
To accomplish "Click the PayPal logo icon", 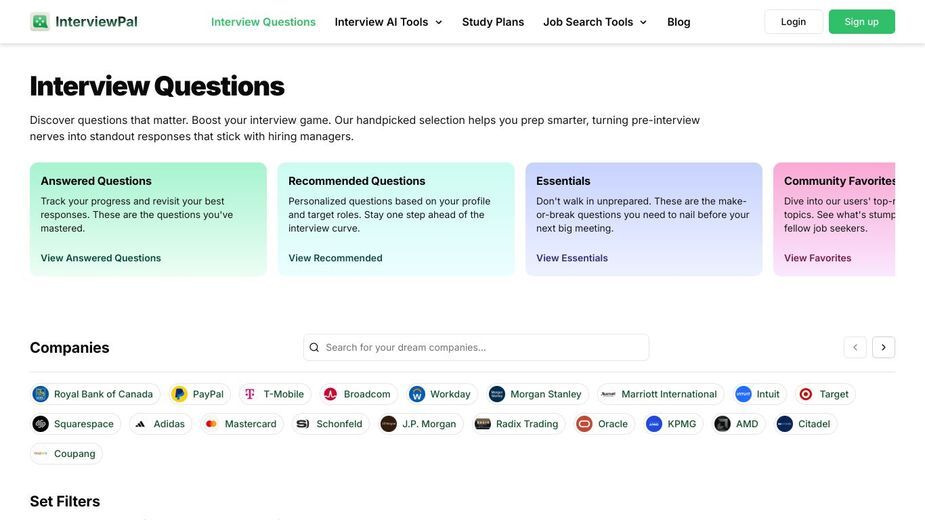I will (179, 394).
